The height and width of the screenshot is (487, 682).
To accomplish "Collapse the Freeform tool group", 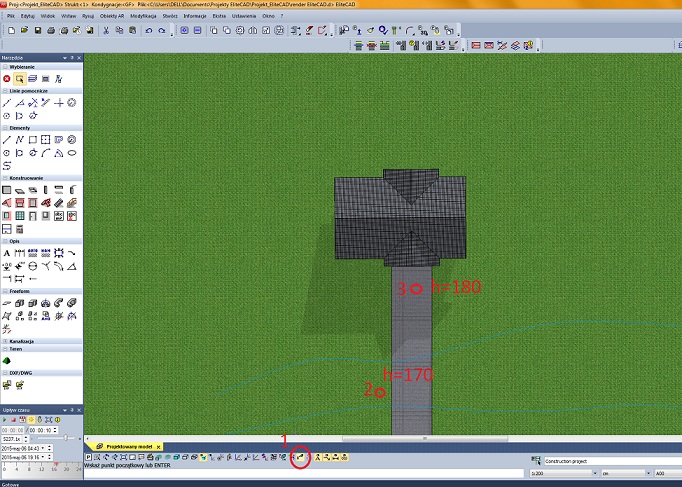I will (32, 292).
